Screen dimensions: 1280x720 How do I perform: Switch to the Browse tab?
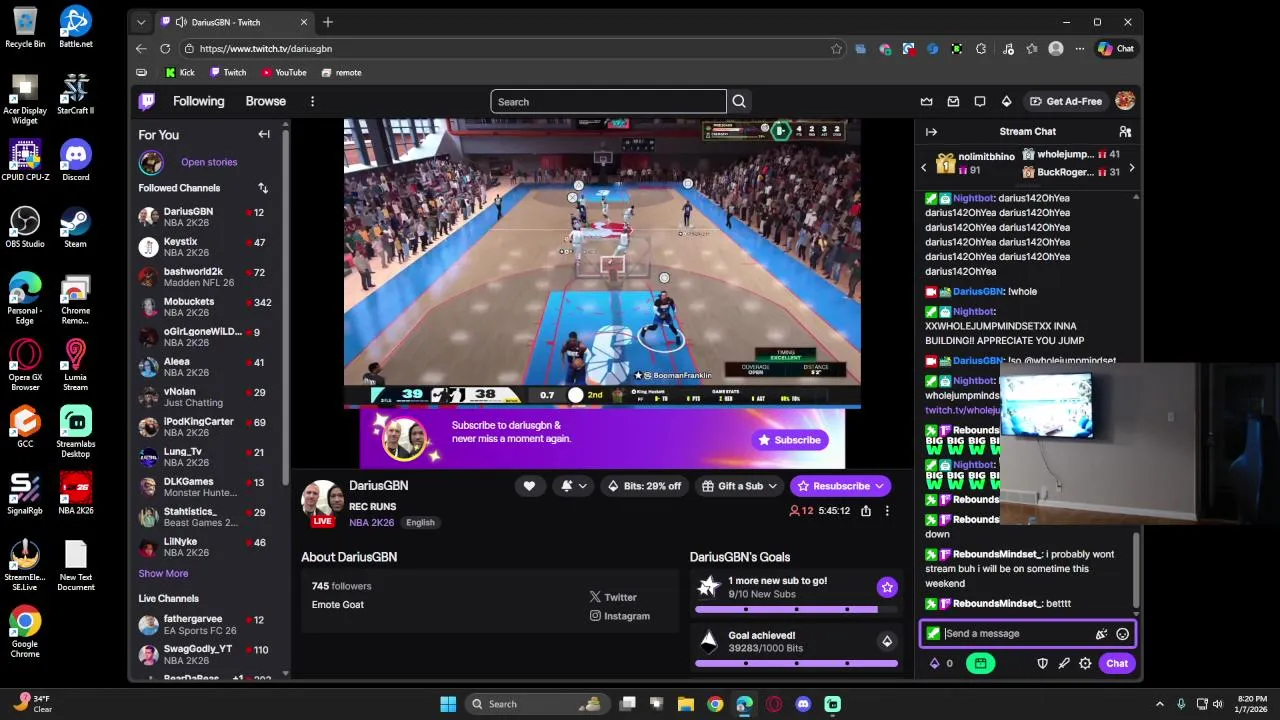click(x=266, y=101)
